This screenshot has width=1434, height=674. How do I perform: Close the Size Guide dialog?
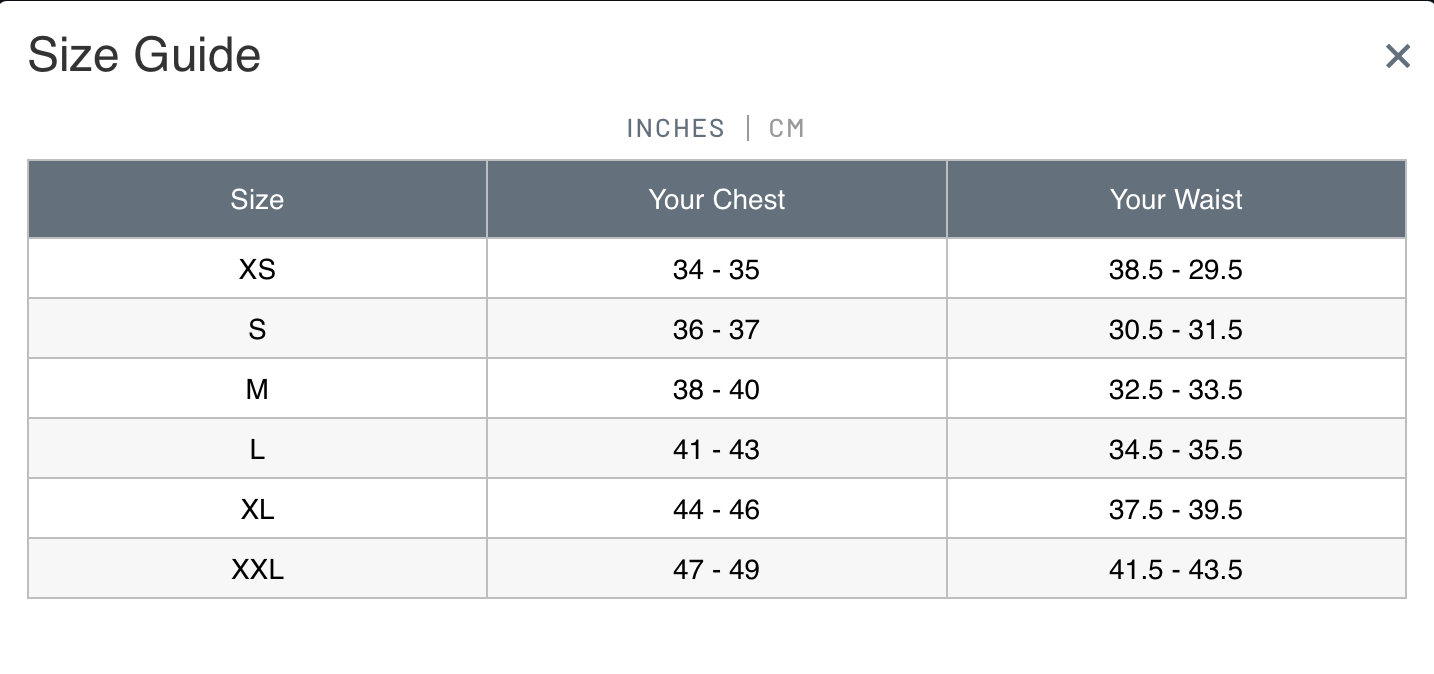click(1397, 56)
